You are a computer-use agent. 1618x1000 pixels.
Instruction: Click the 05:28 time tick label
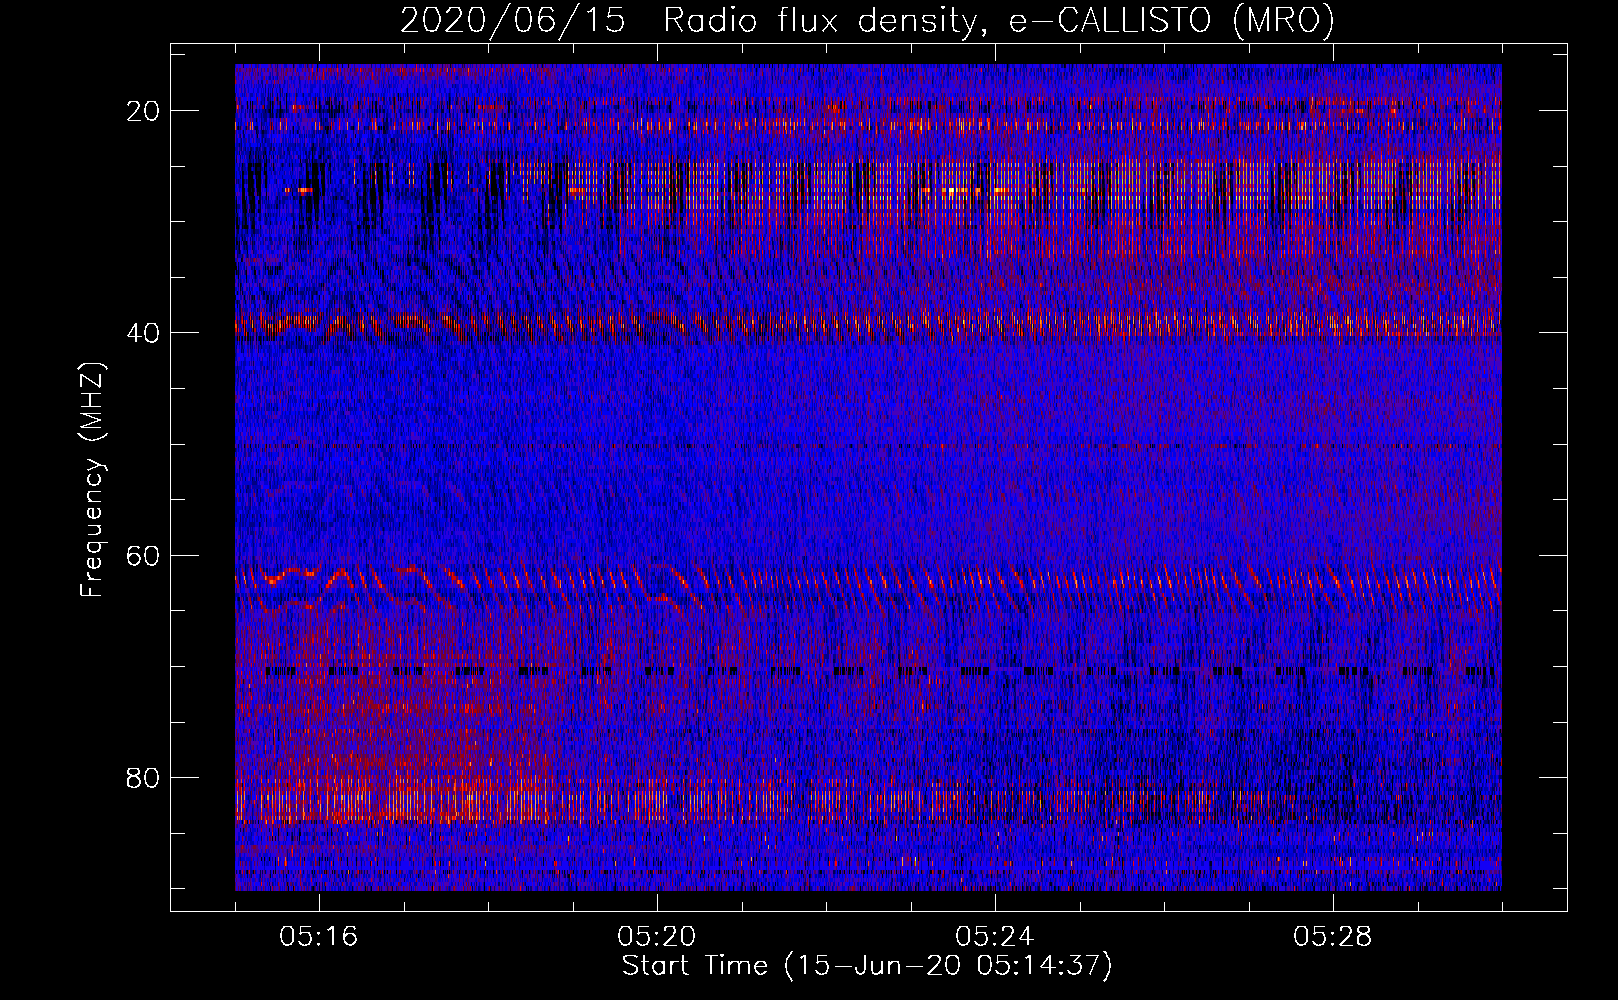(x=1333, y=937)
